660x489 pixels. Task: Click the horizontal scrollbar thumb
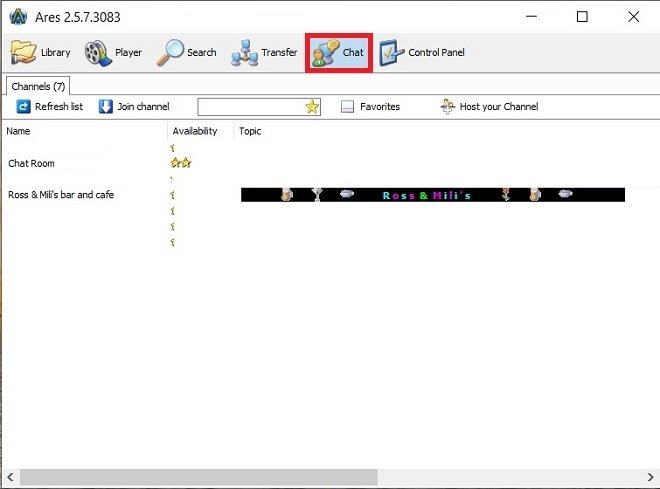199,477
